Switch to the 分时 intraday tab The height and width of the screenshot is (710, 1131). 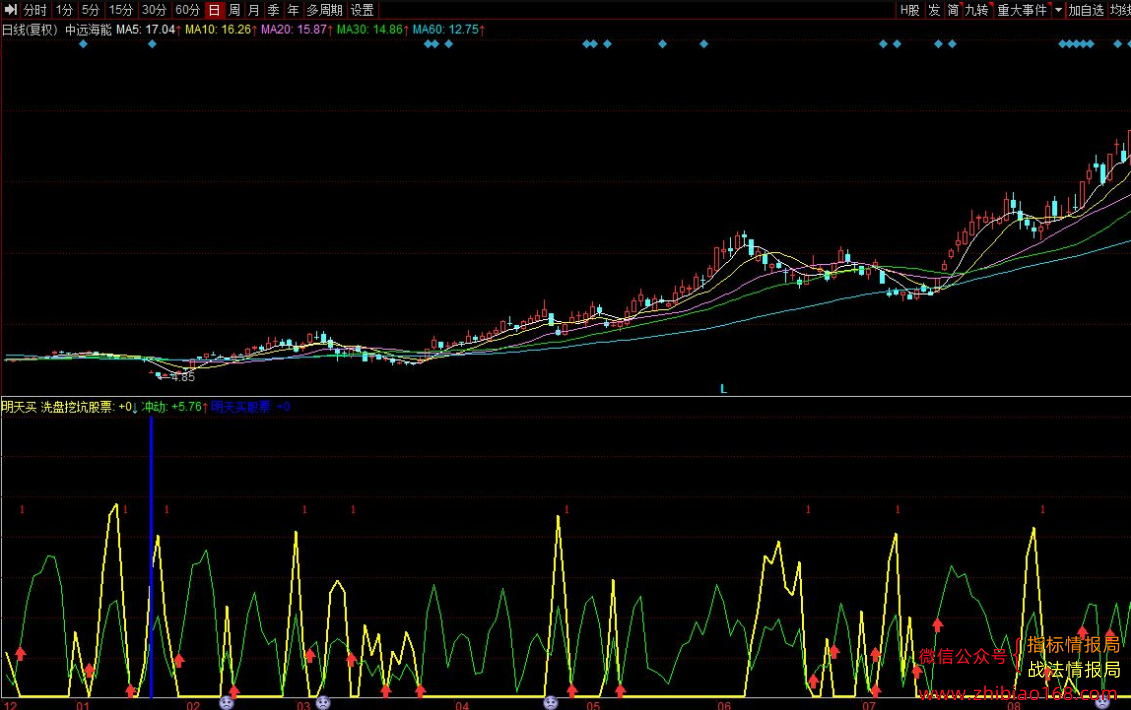35,10
